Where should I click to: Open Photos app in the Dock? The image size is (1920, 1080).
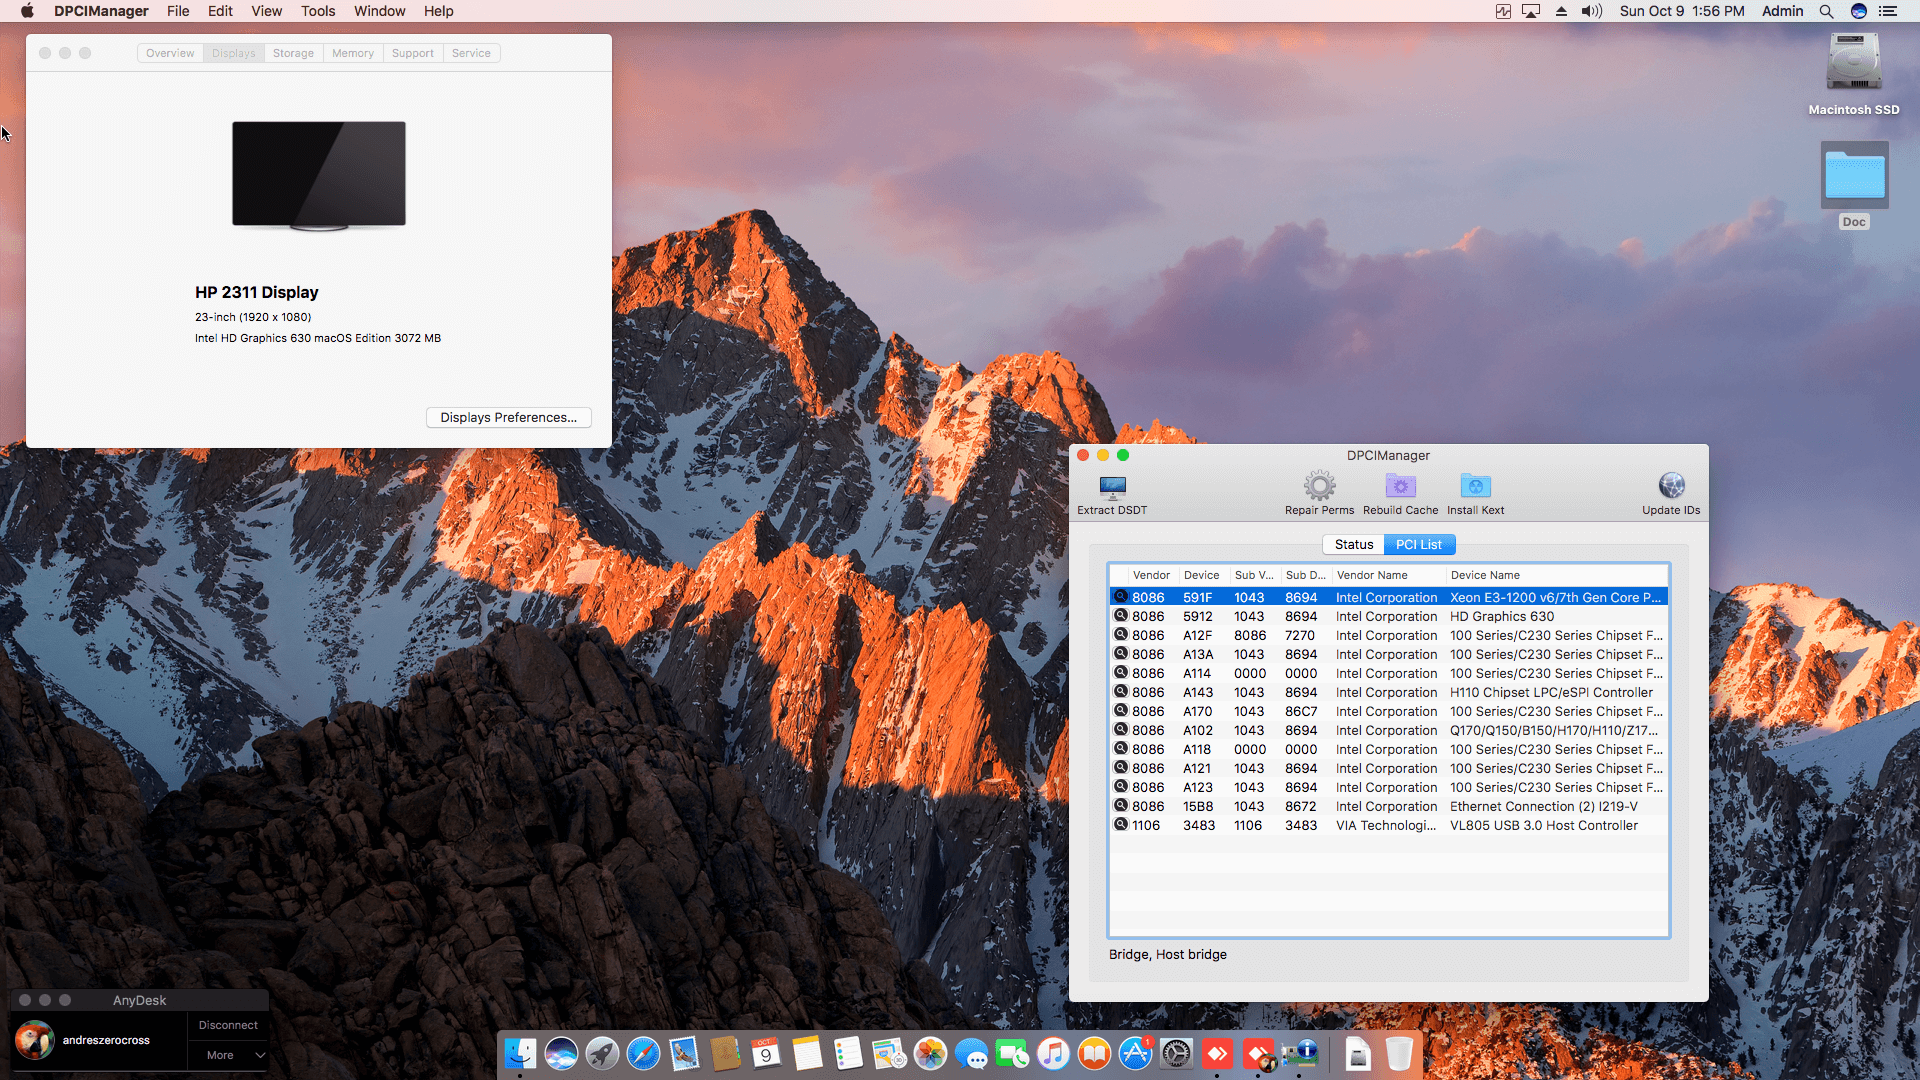[x=930, y=1053]
